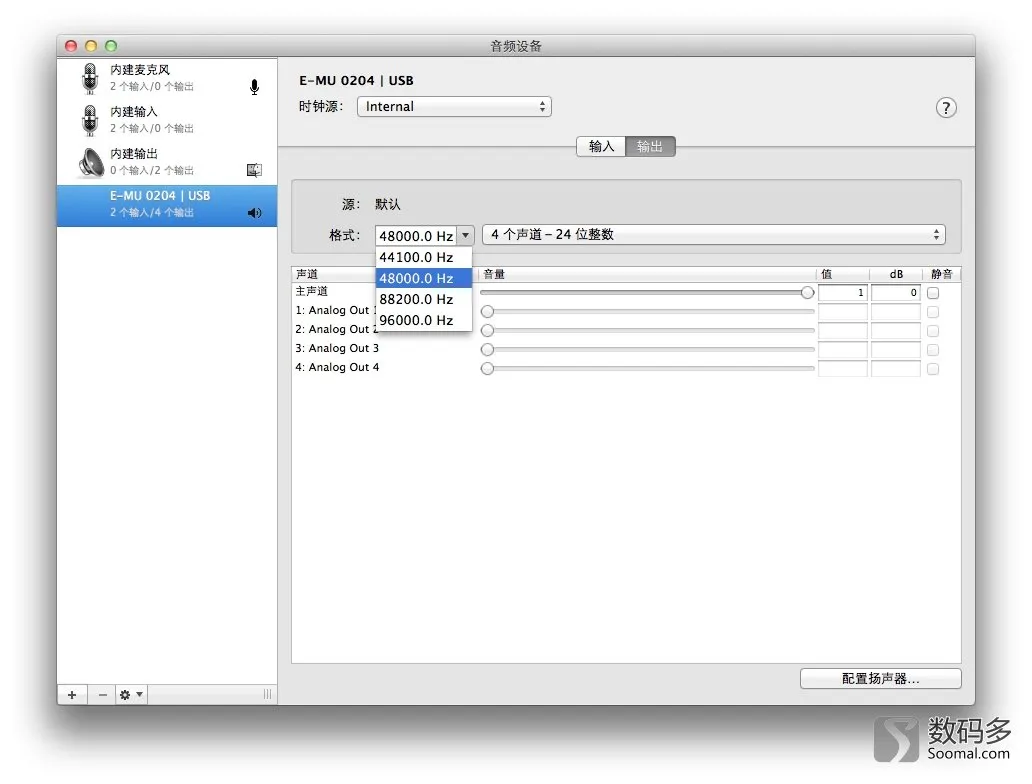Image resolution: width=1032 pixels, height=784 pixels.
Task: Choose 96000.0 Hz sample rate
Action: pyautogui.click(x=424, y=321)
